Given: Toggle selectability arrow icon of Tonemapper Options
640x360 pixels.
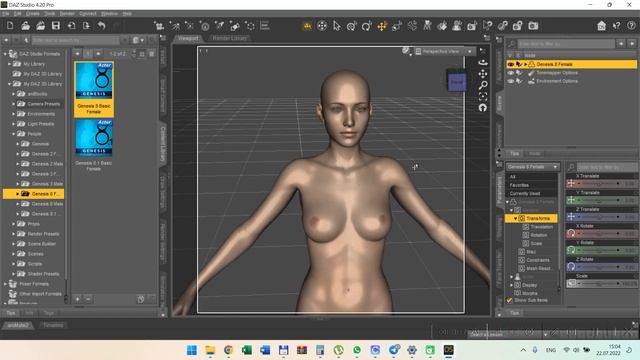Looking at the screenshot, I should click(519, 73).
